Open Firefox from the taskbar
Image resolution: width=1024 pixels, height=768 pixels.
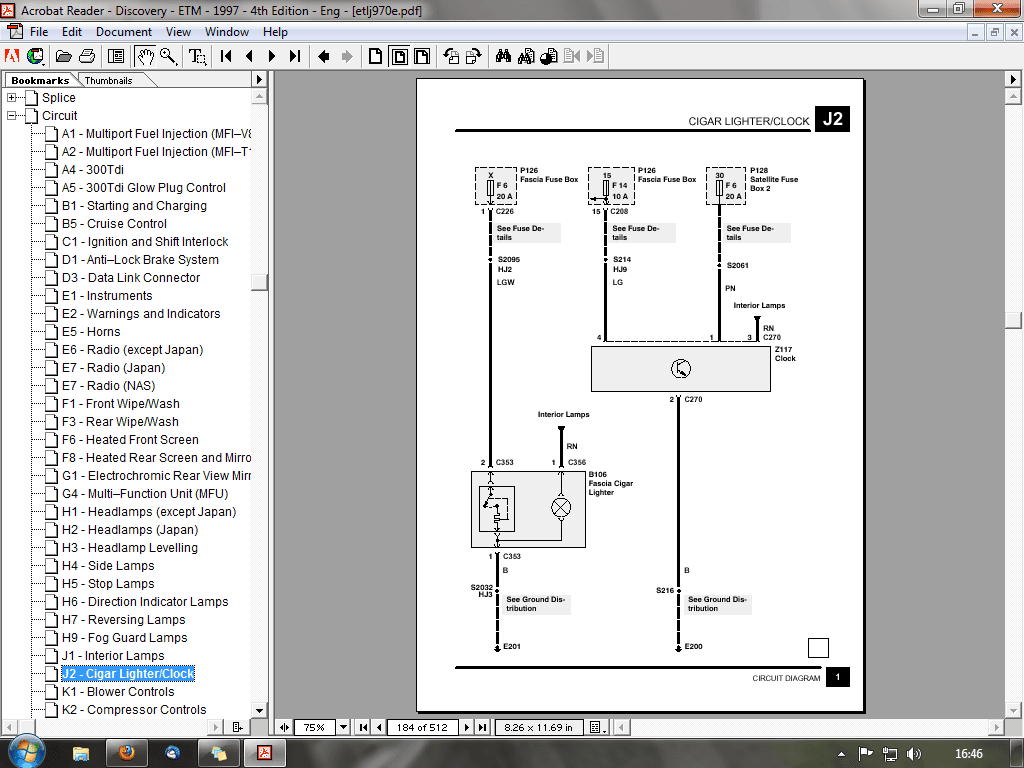pyautogui.click(x=127, y=753)
